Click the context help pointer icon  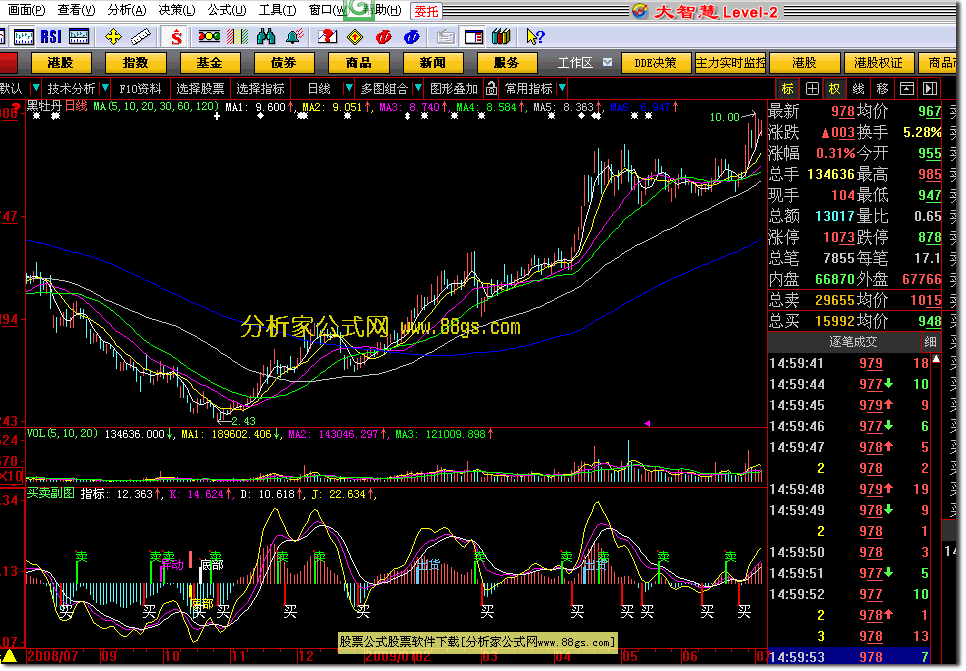tap(535, 37)
